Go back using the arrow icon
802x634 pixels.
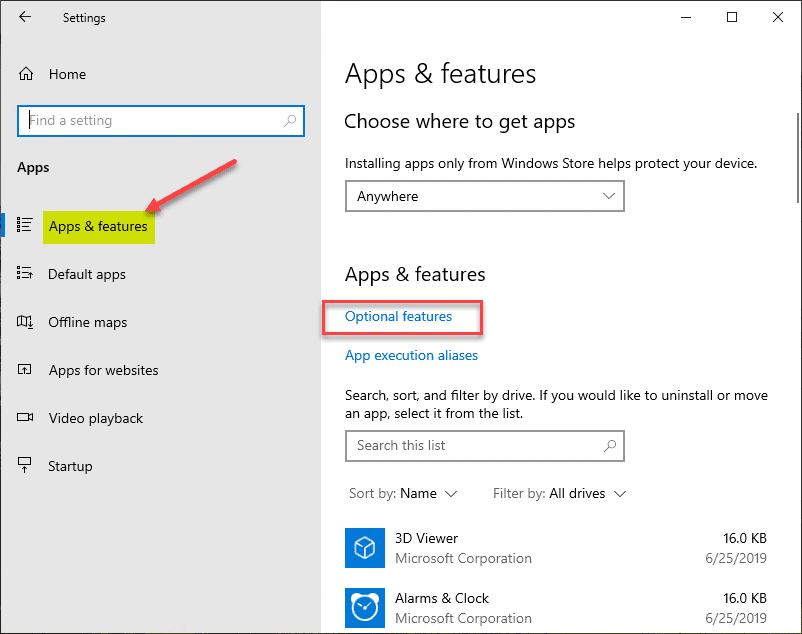pos(25,17)
